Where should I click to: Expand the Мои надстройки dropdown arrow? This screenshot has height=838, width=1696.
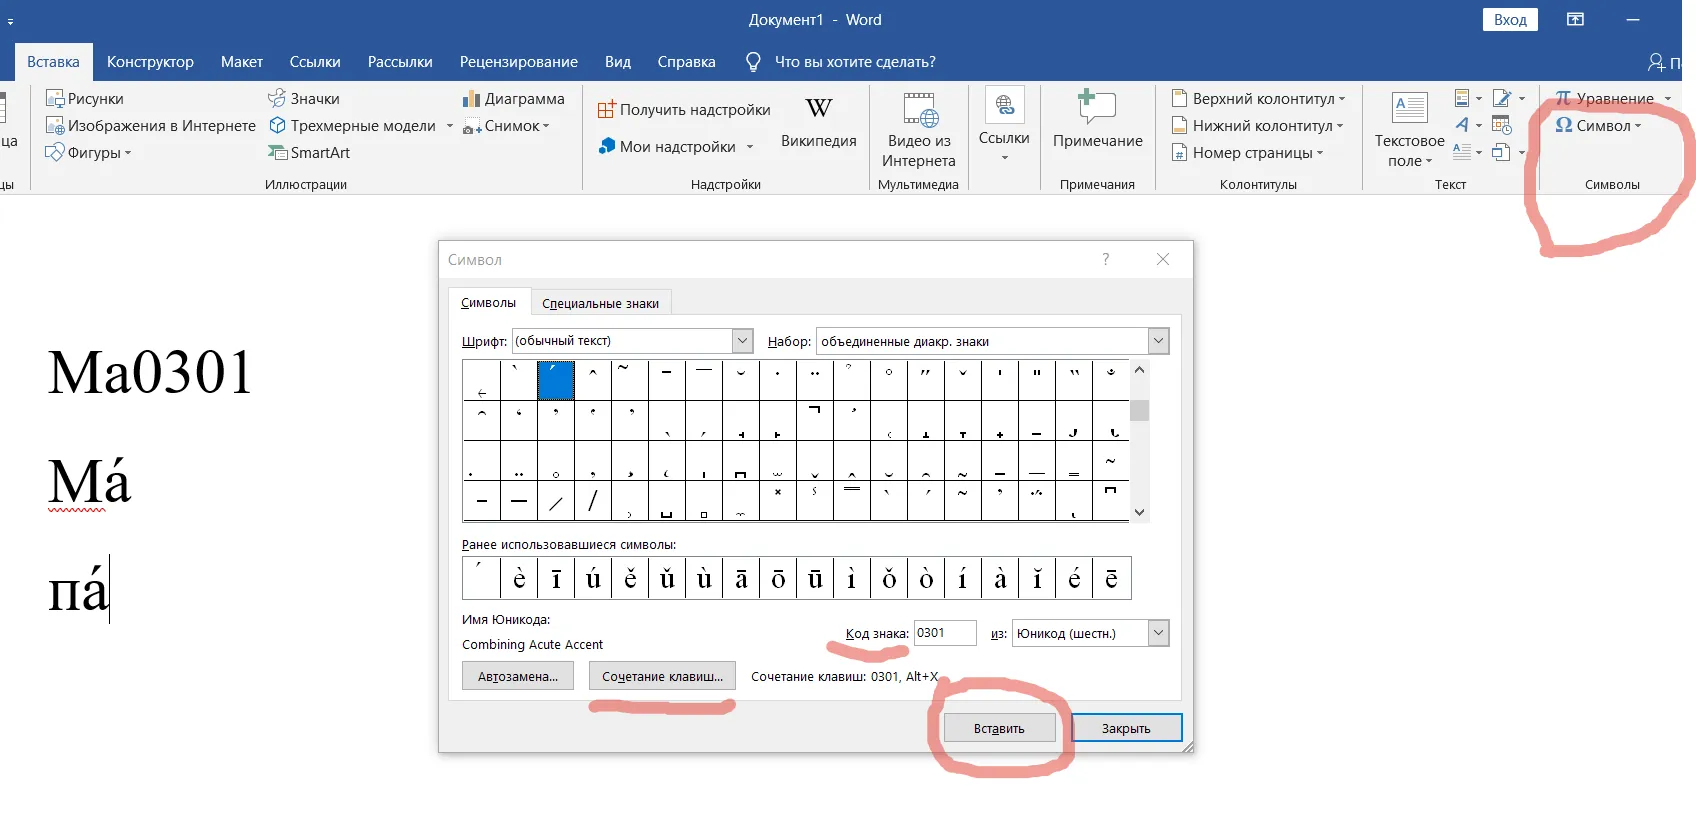coord(749,147)
